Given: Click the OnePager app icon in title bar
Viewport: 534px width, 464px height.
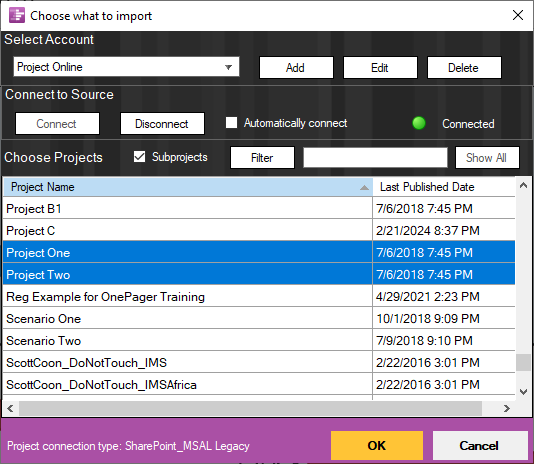Looking at the screenshot, I should click(x=17, y=15).
